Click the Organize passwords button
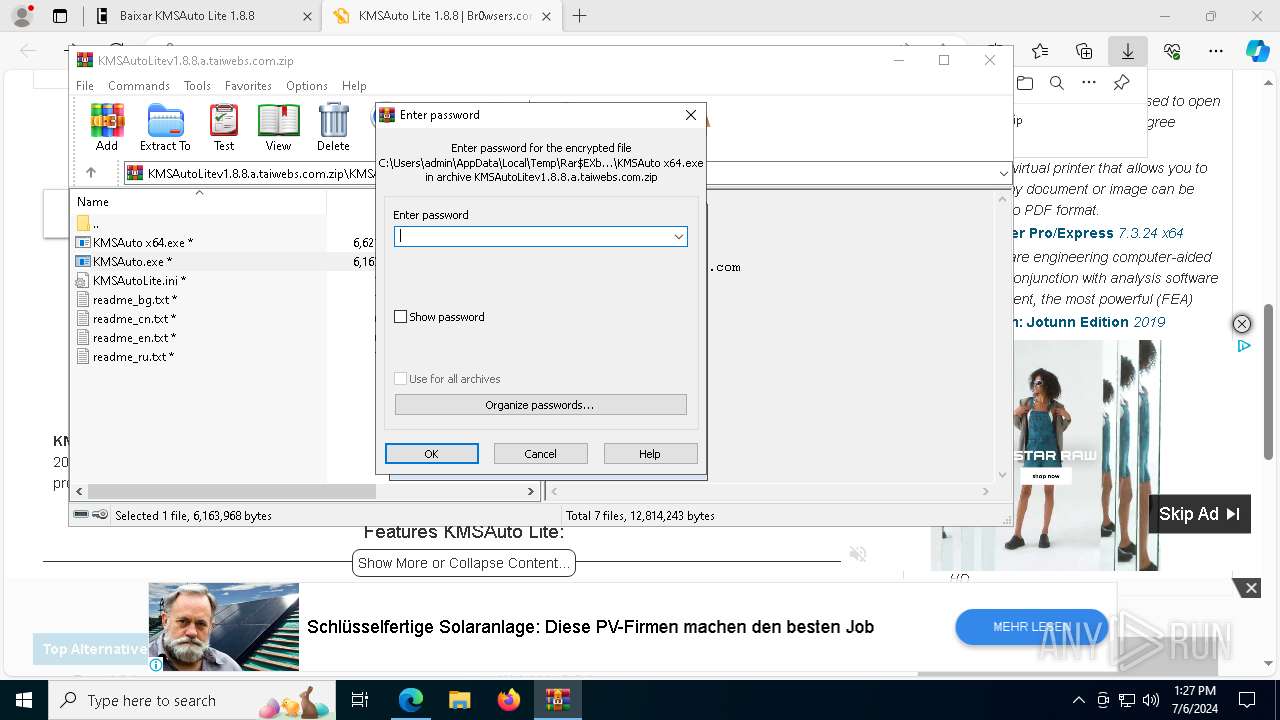This screenshot has width=1280, height=720. 540,405
